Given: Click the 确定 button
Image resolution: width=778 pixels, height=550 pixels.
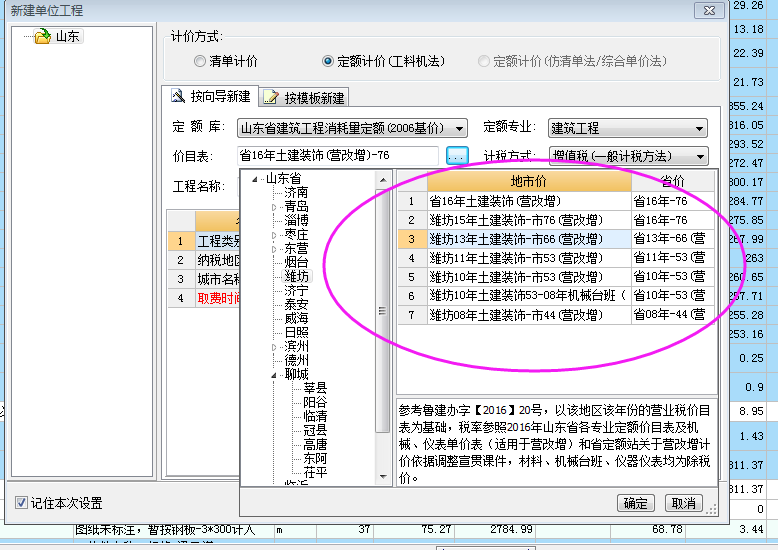Looking at the screenshot, I should (x=636, y=503).
